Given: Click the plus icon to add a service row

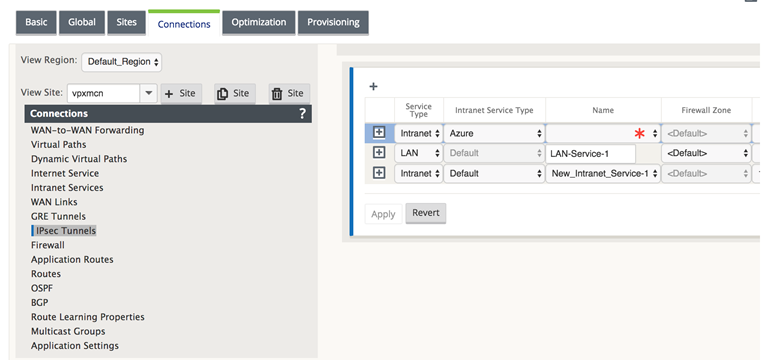Looking at the screenshot, I should [x=373, y=87].
